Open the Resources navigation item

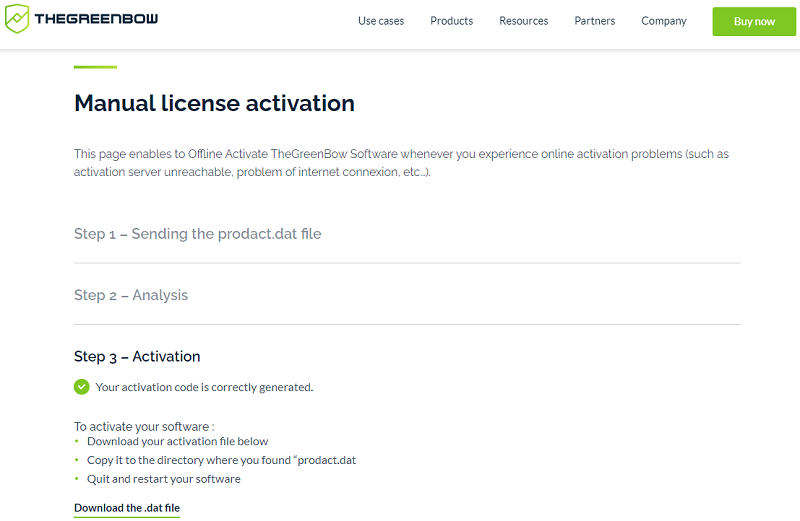coord(523,21)
